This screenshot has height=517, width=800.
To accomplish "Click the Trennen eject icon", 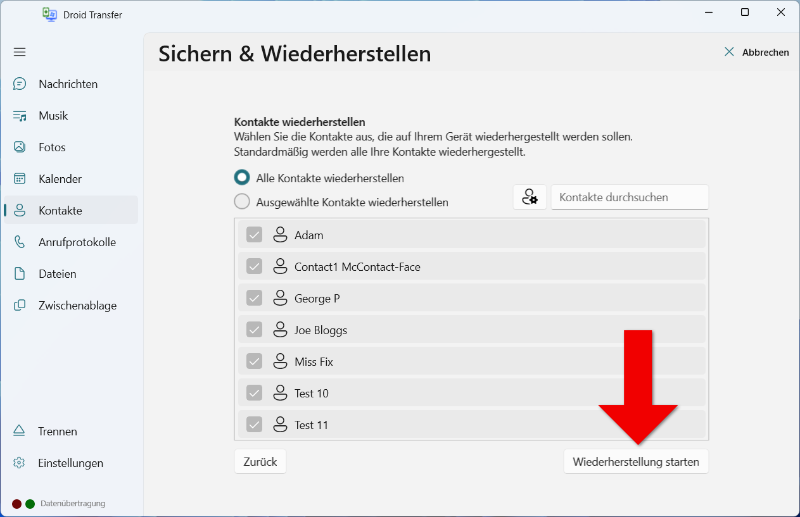I will coord(19,432).
